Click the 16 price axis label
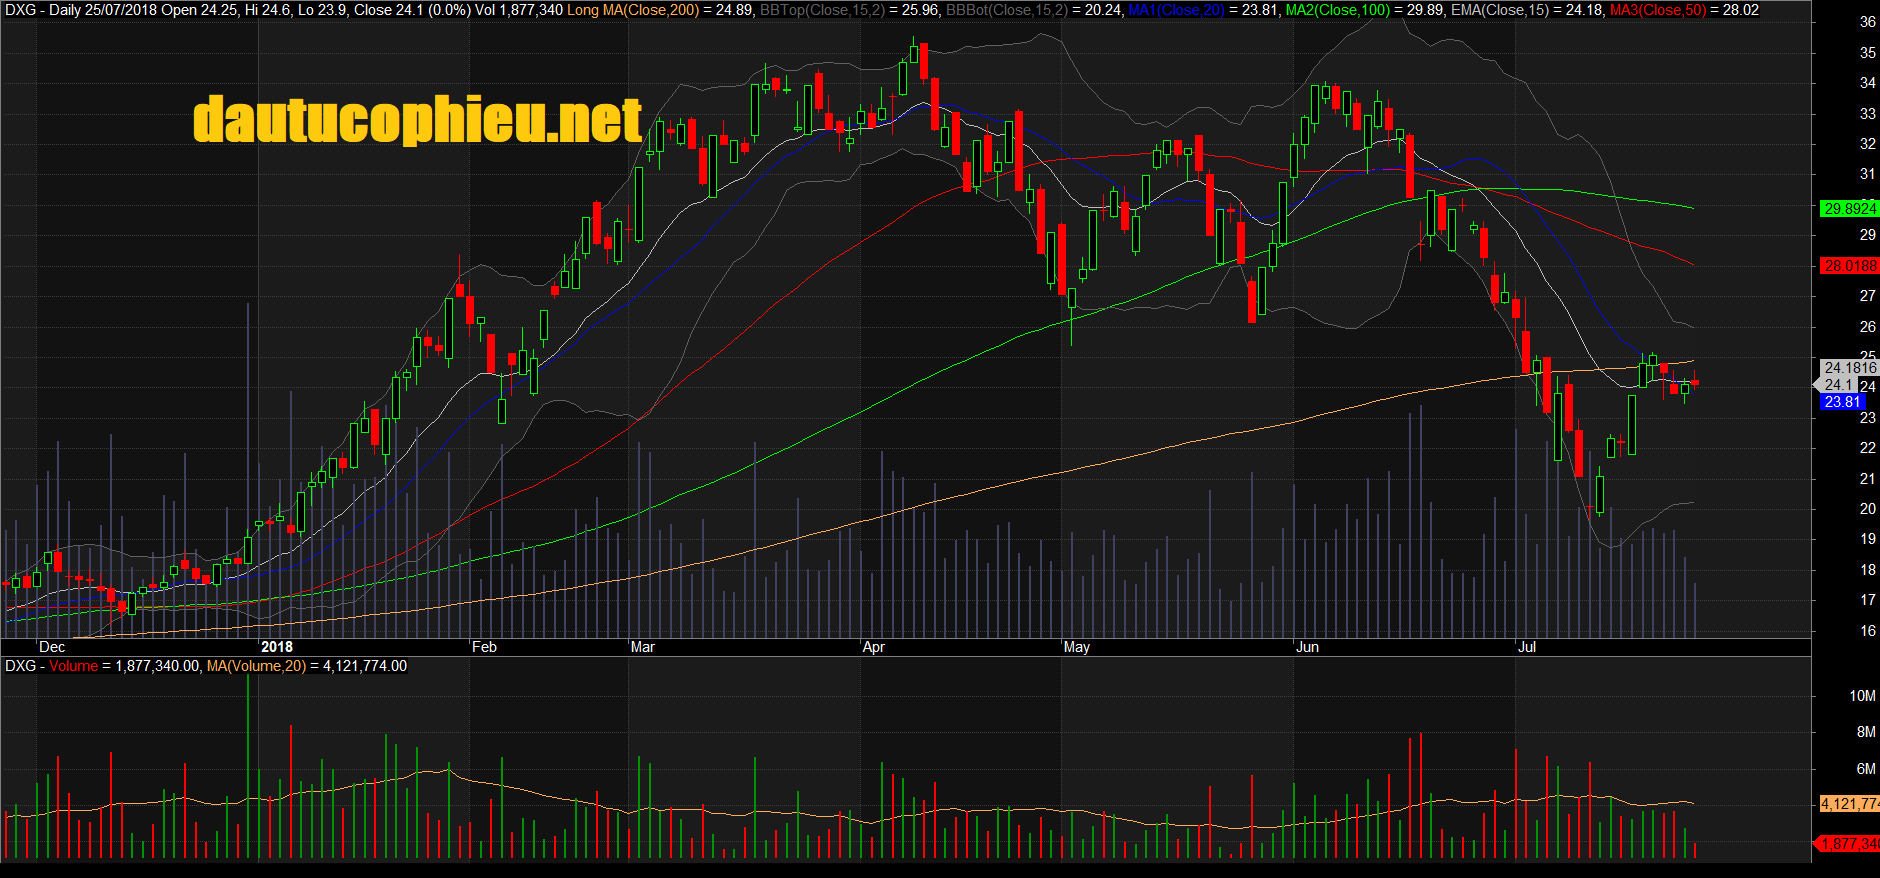This screenshot has height=878, width=1880. point(1867,631)
